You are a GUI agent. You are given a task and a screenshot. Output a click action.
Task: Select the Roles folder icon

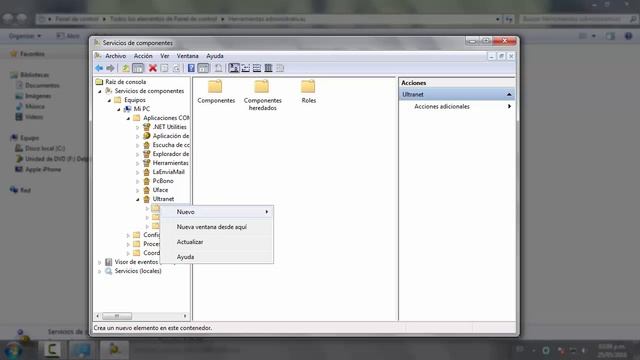(308, 87)
